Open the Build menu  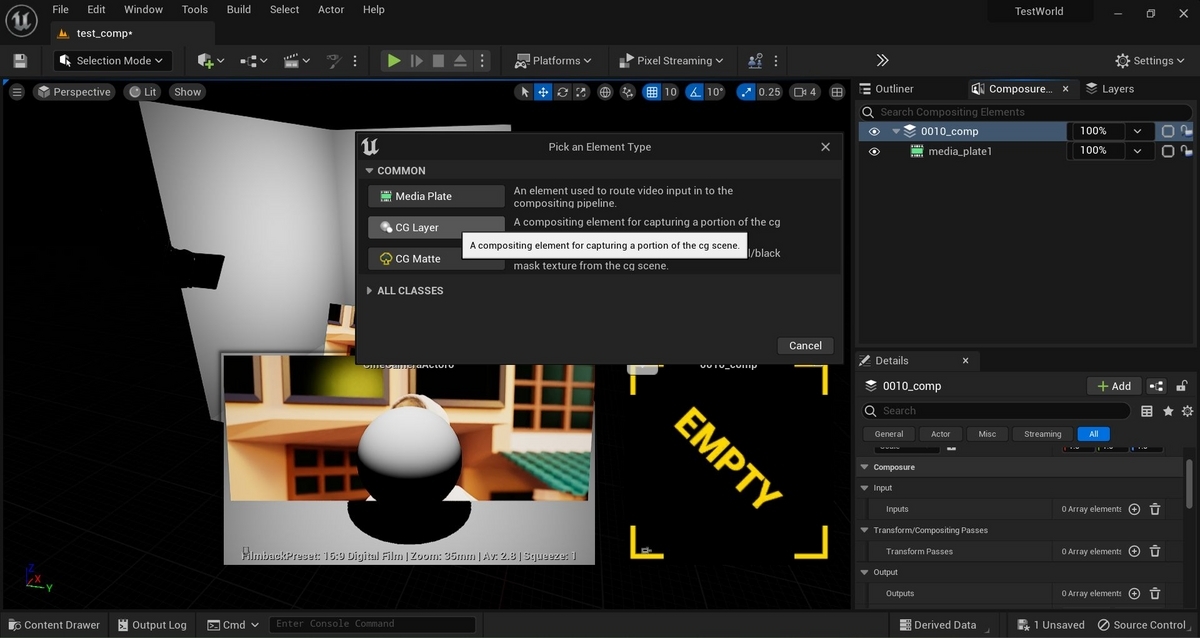click(x=239, y=10)
